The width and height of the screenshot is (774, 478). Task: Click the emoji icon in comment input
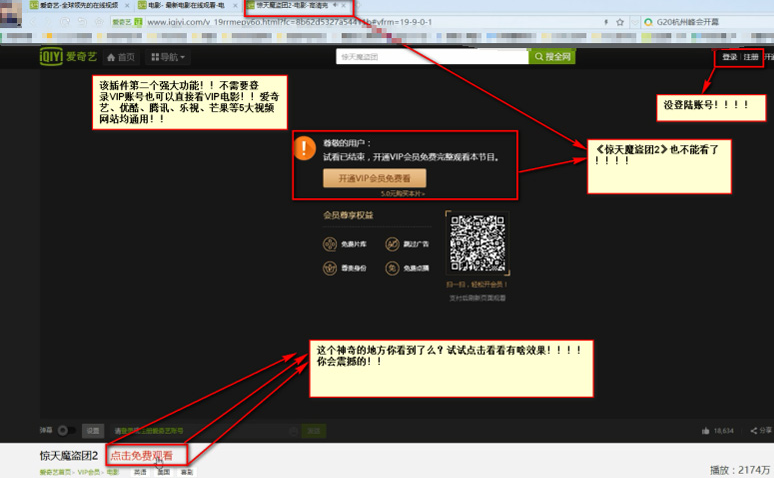pyautogui.click(x=293, y=431)
